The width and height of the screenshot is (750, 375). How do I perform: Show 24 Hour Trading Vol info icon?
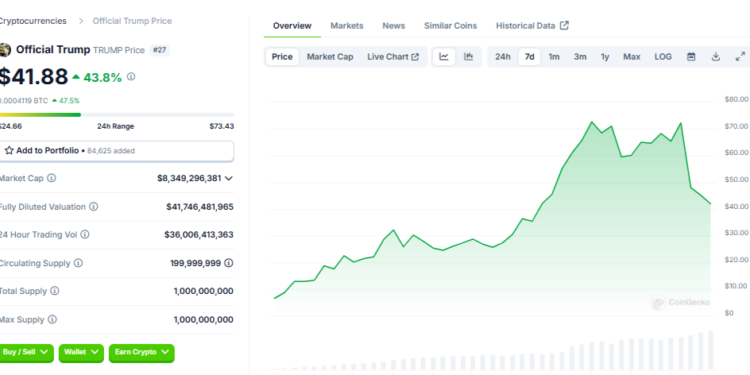click(x=85, y=234)
